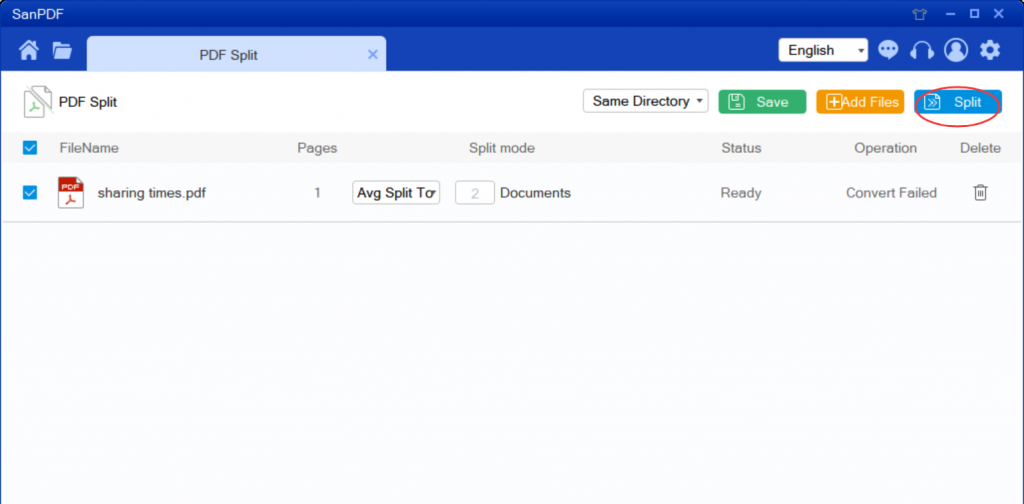Select the sharing times.pdf file name
The height and width of the screenshot is (504, 1024).
point(152,193)
